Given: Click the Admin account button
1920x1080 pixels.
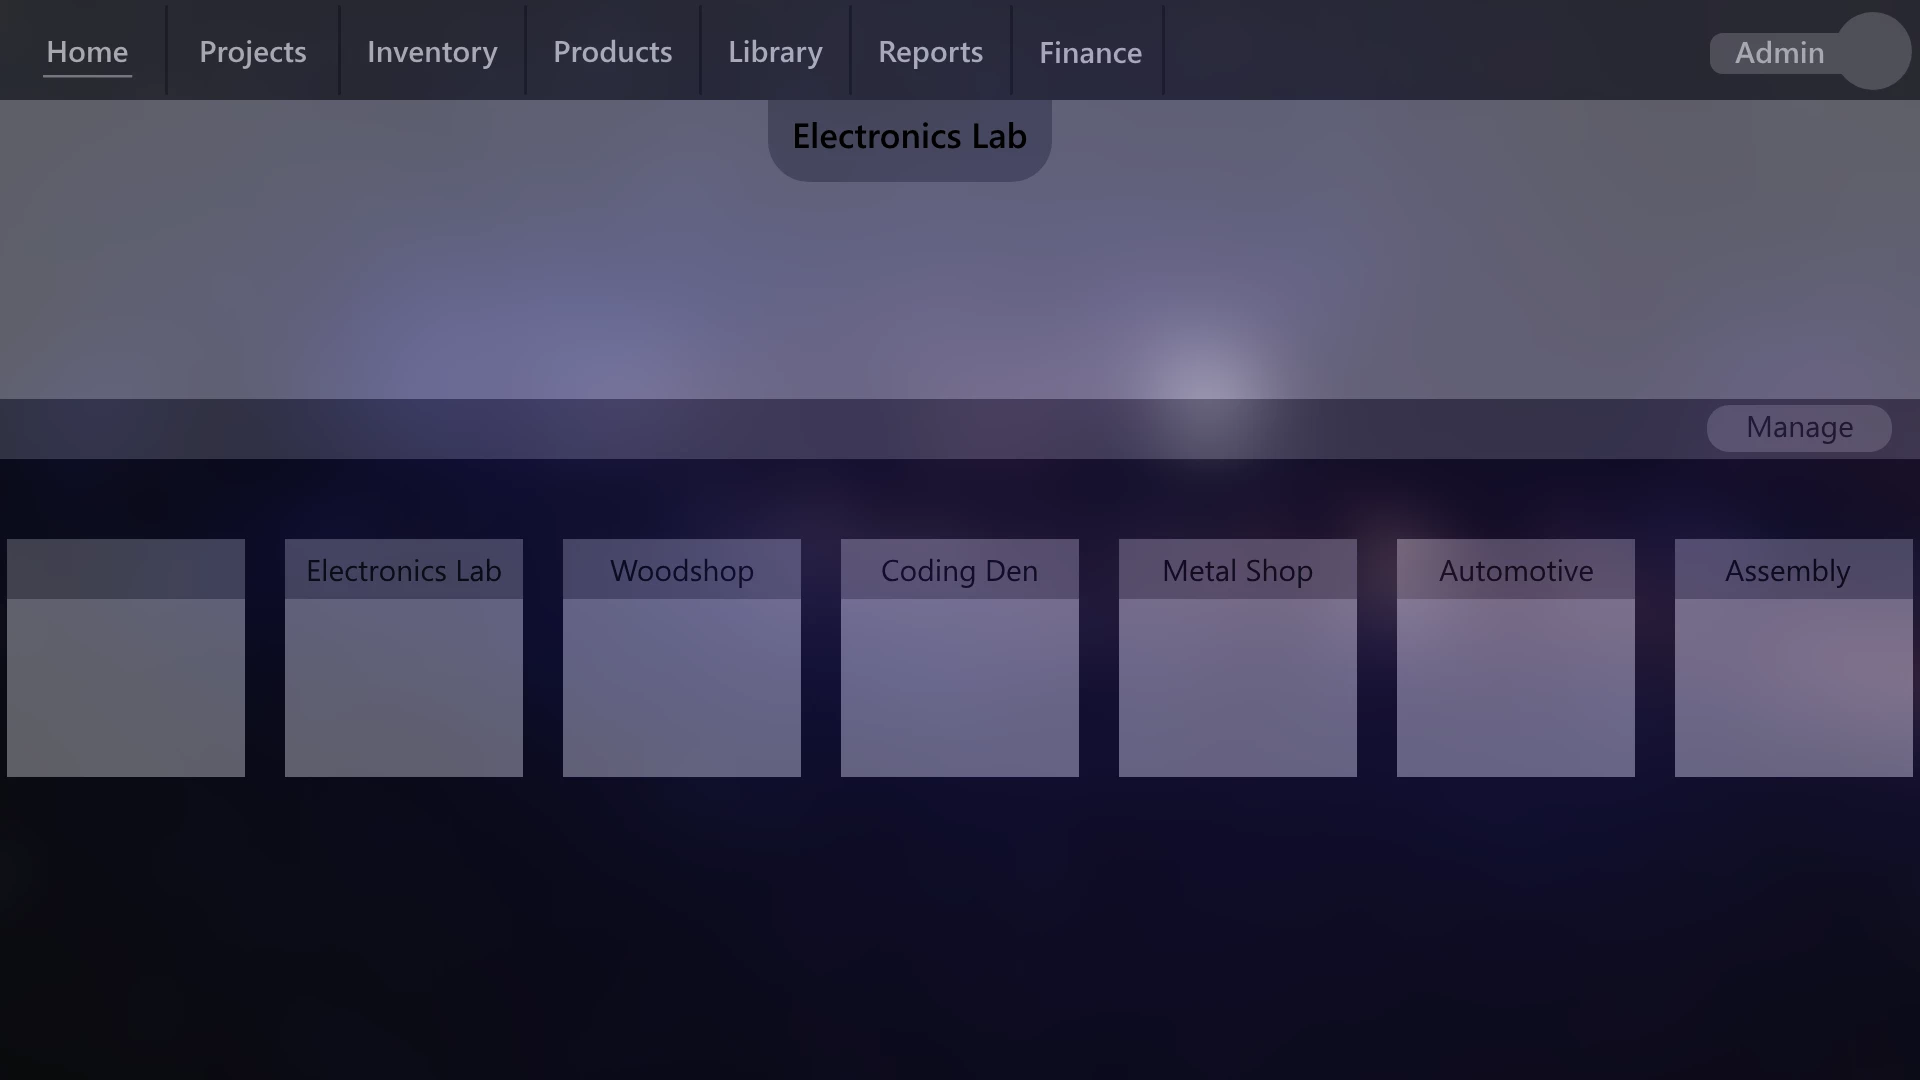Looking at the screenshot, I should [1778, 53].
